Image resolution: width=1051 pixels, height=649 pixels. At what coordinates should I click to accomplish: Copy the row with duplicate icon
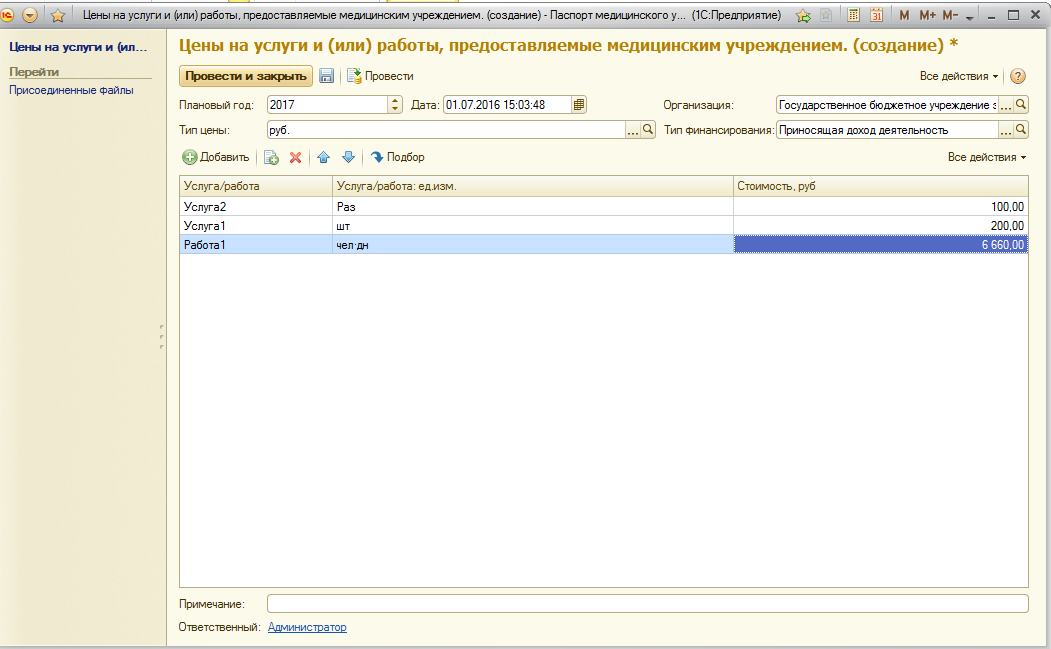(271, 157)
